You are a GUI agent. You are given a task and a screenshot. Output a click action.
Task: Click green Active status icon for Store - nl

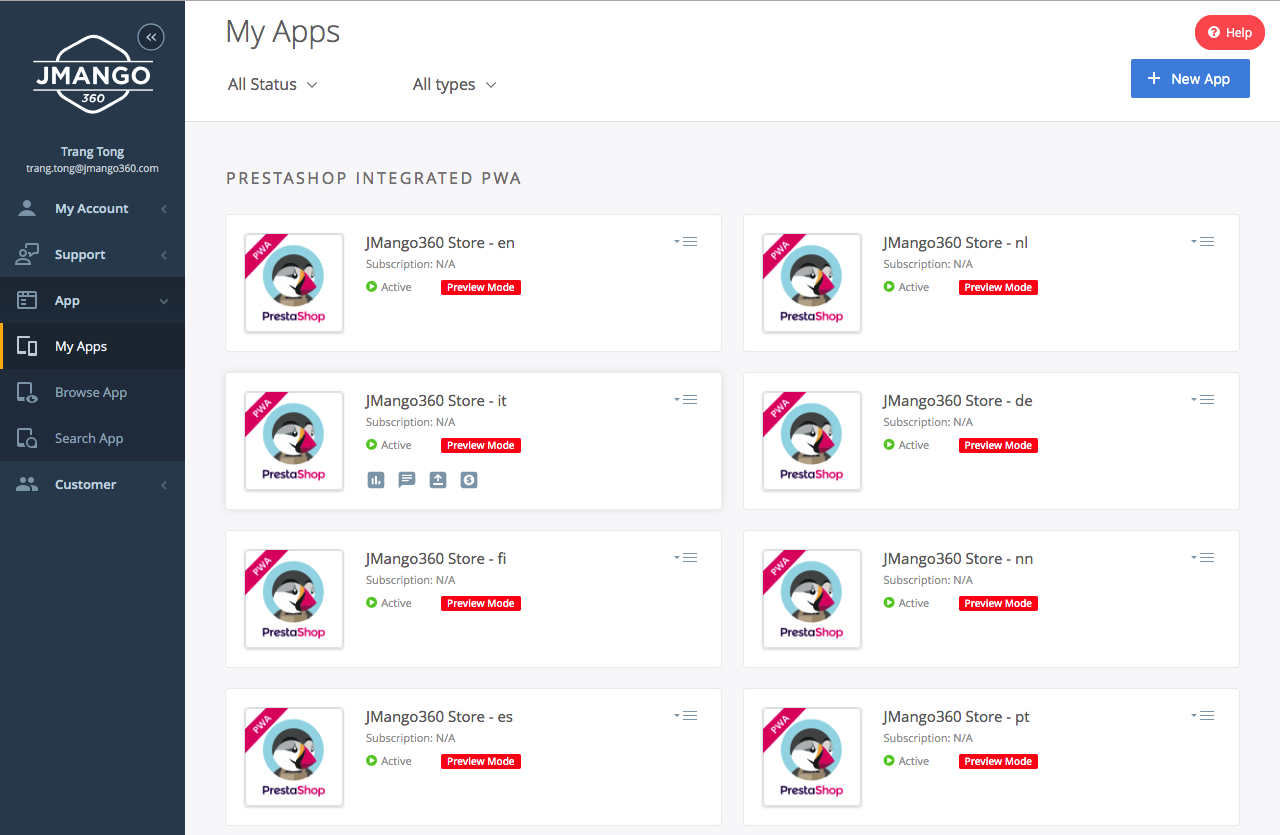coord(889,287)
